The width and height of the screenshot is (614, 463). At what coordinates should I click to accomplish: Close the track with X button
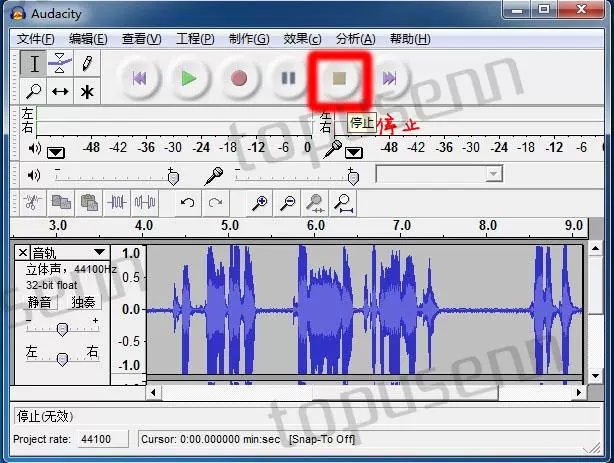[23, 253]
